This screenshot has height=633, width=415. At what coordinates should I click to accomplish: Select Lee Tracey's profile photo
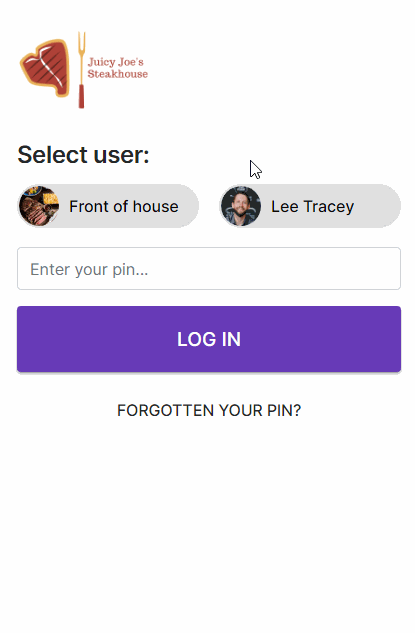pyautogui.click(x=241, y=206)
